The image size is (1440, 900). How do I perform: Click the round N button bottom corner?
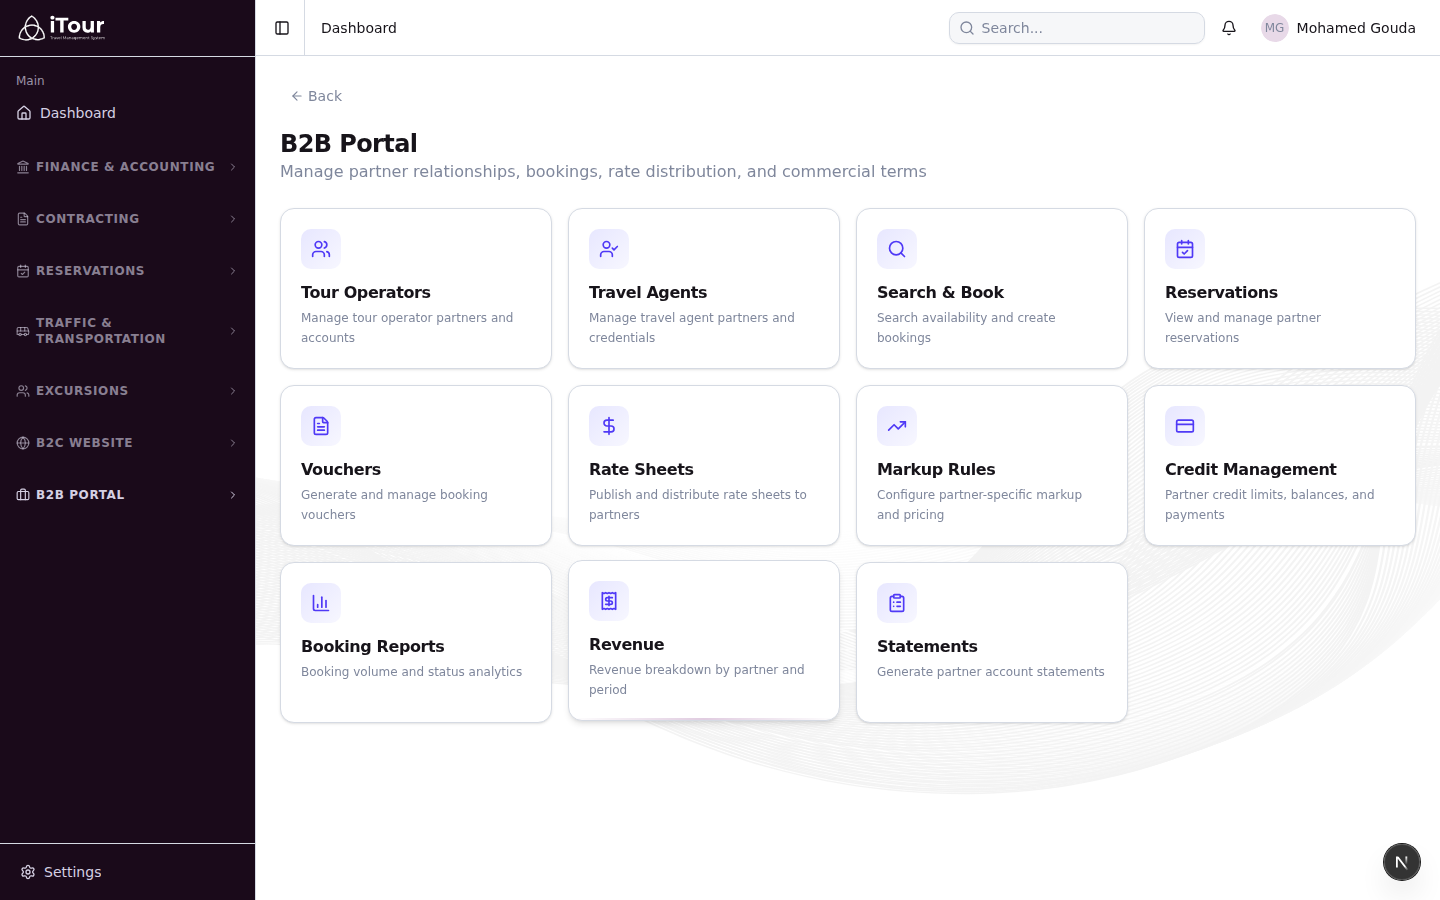tap(1402, 862)
